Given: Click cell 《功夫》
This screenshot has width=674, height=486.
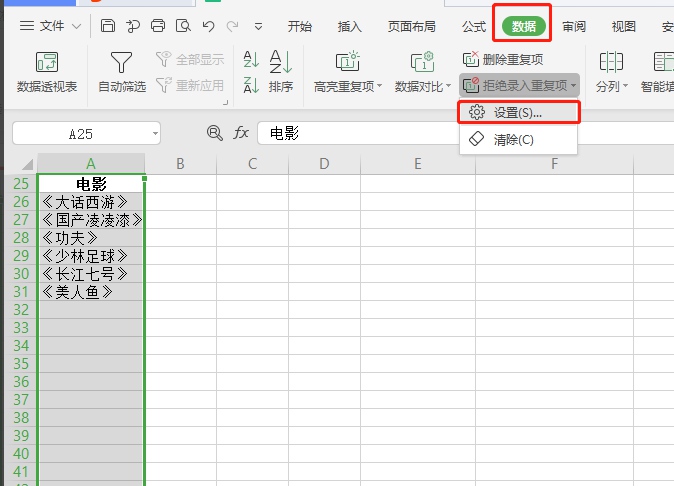Looking at the screenshot, I should [91, 238].
